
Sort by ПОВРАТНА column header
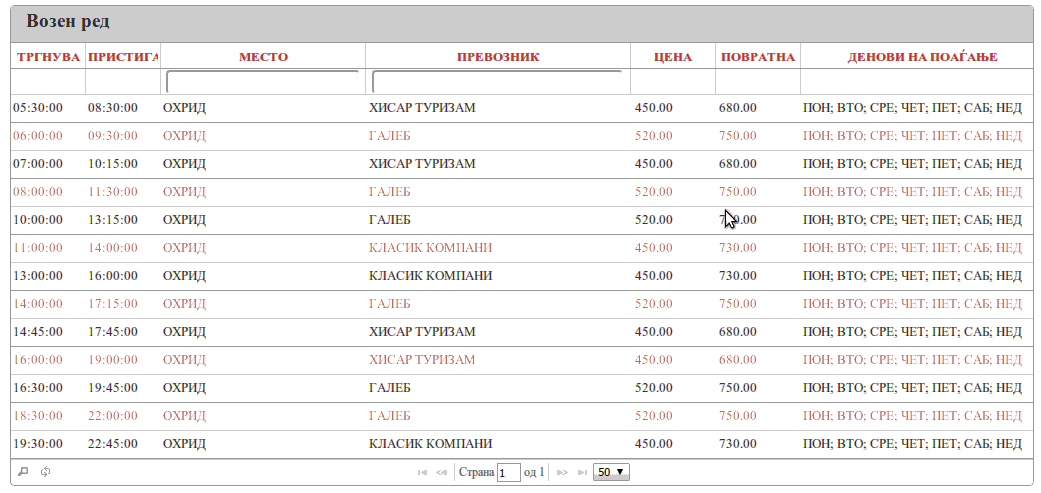pos(758,56)
